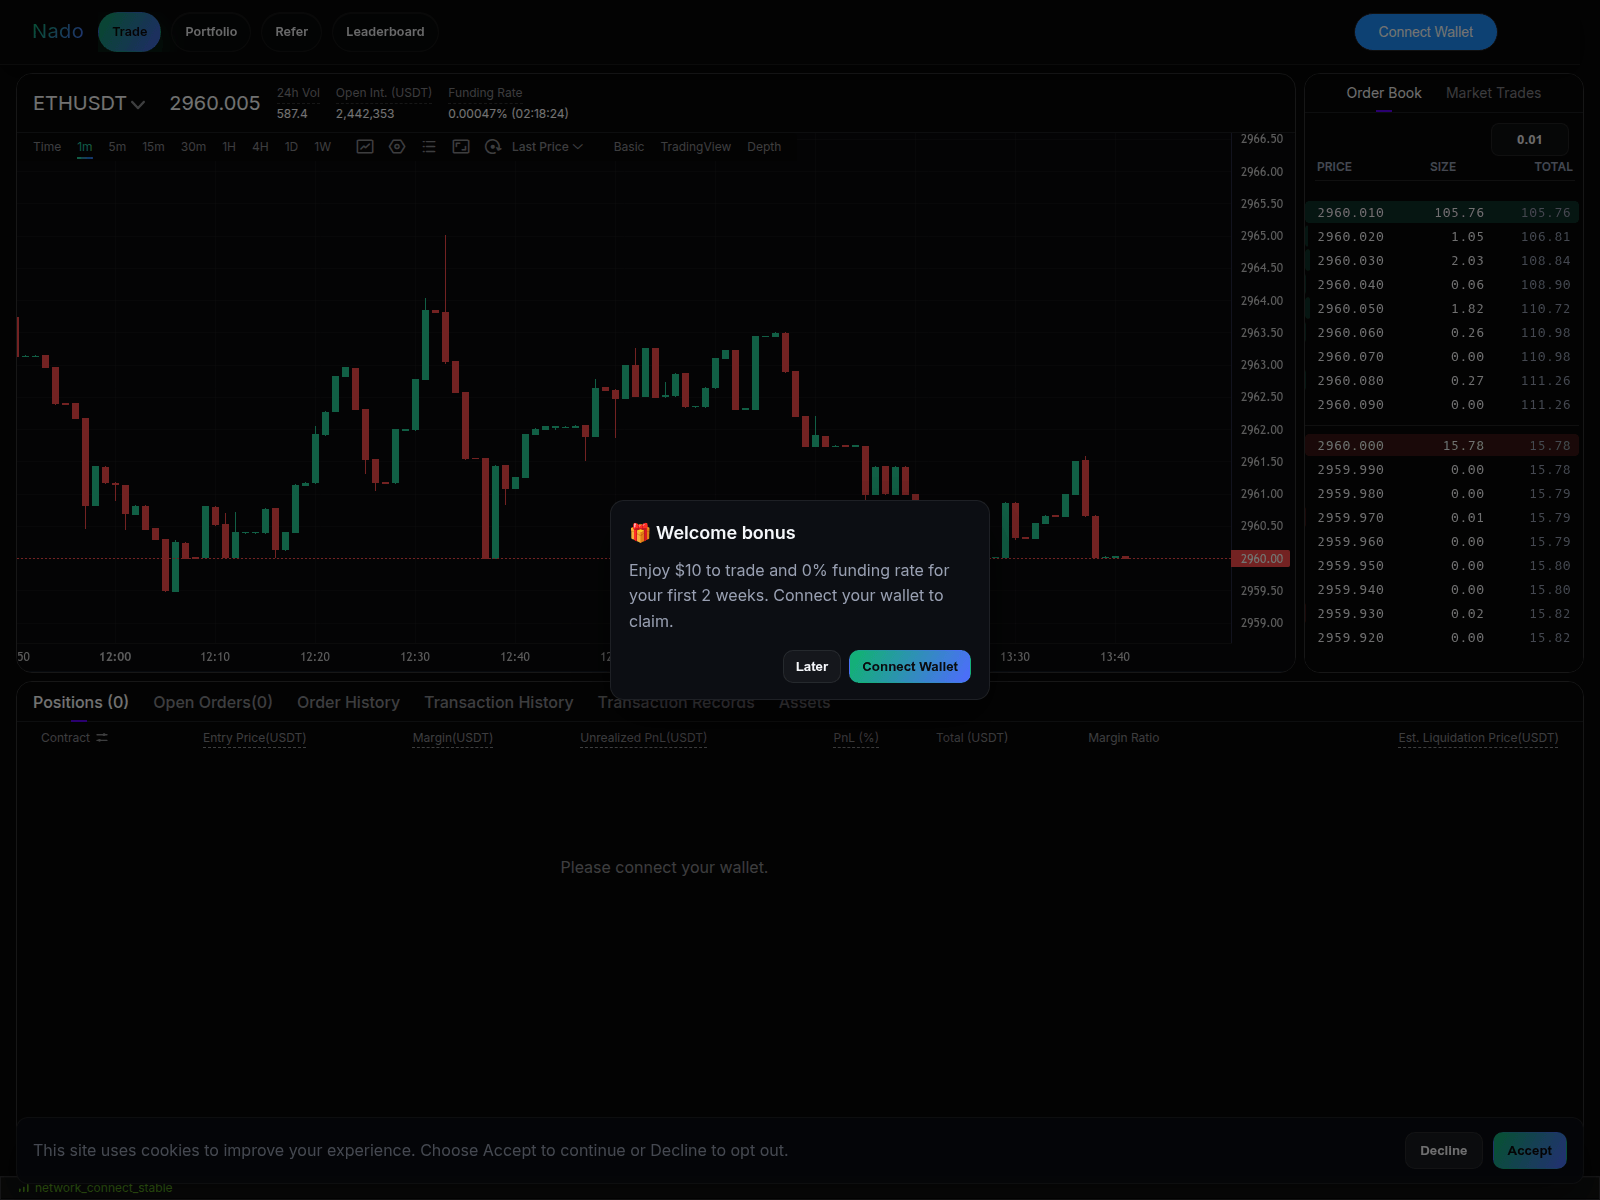
Task: Switch chart interval to 1m
Action: click(x=84, y=146)
